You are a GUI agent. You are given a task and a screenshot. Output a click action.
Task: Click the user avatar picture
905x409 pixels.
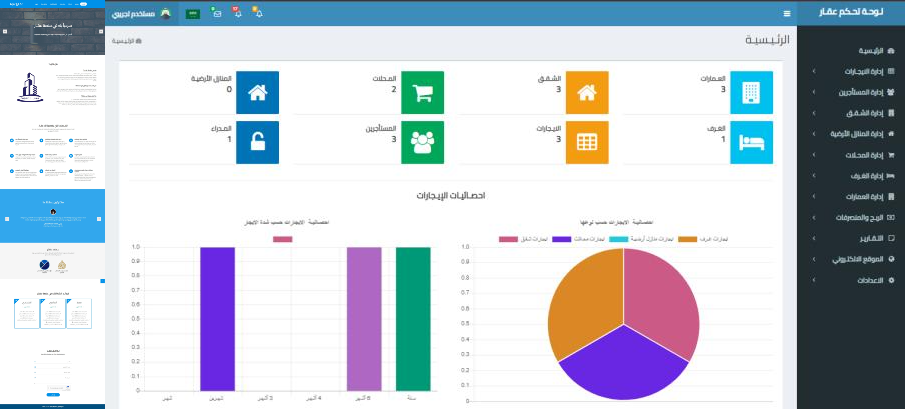click(165, 13)
